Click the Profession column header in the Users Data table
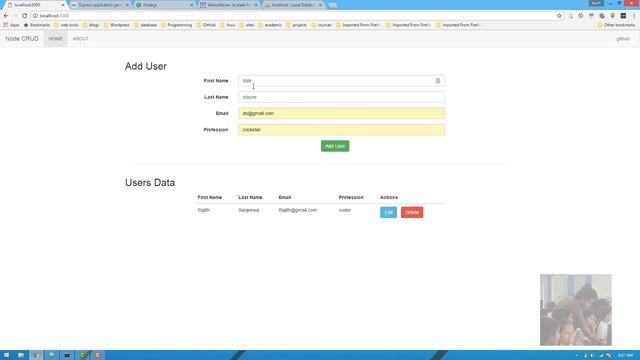This screenshot has width=640, height=360. 351,198
